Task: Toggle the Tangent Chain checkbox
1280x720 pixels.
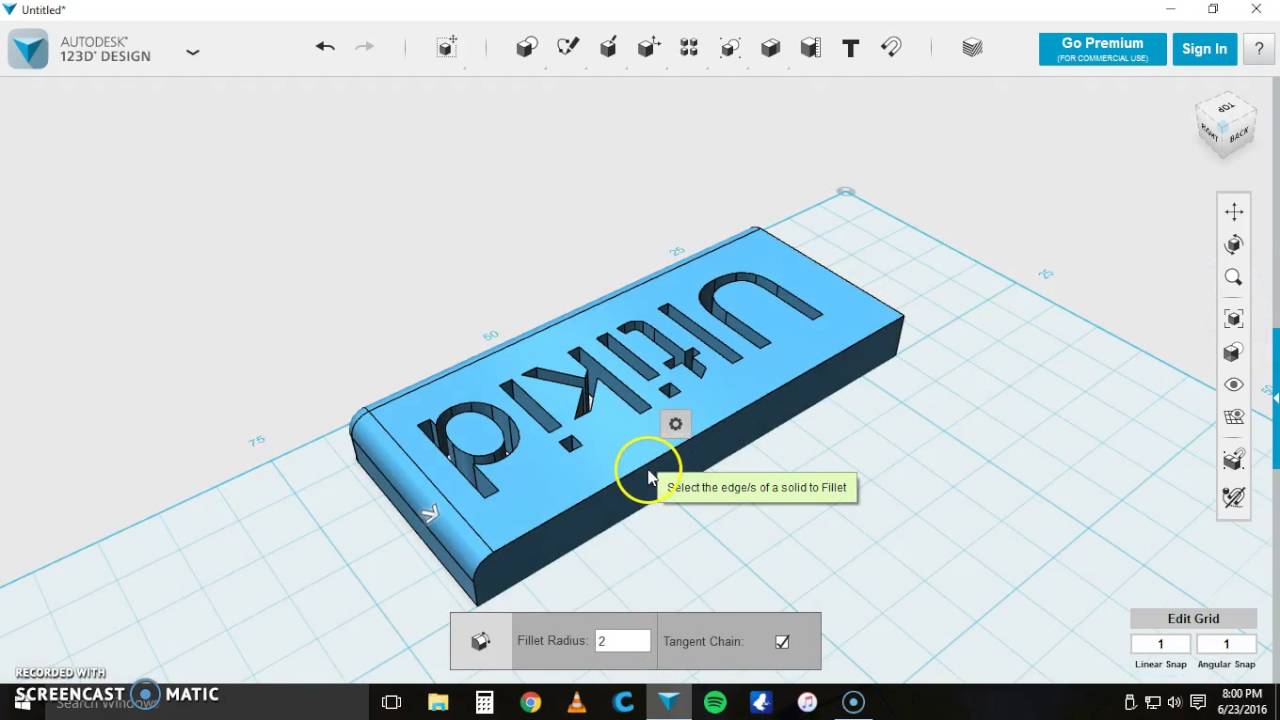Action: 782,642
